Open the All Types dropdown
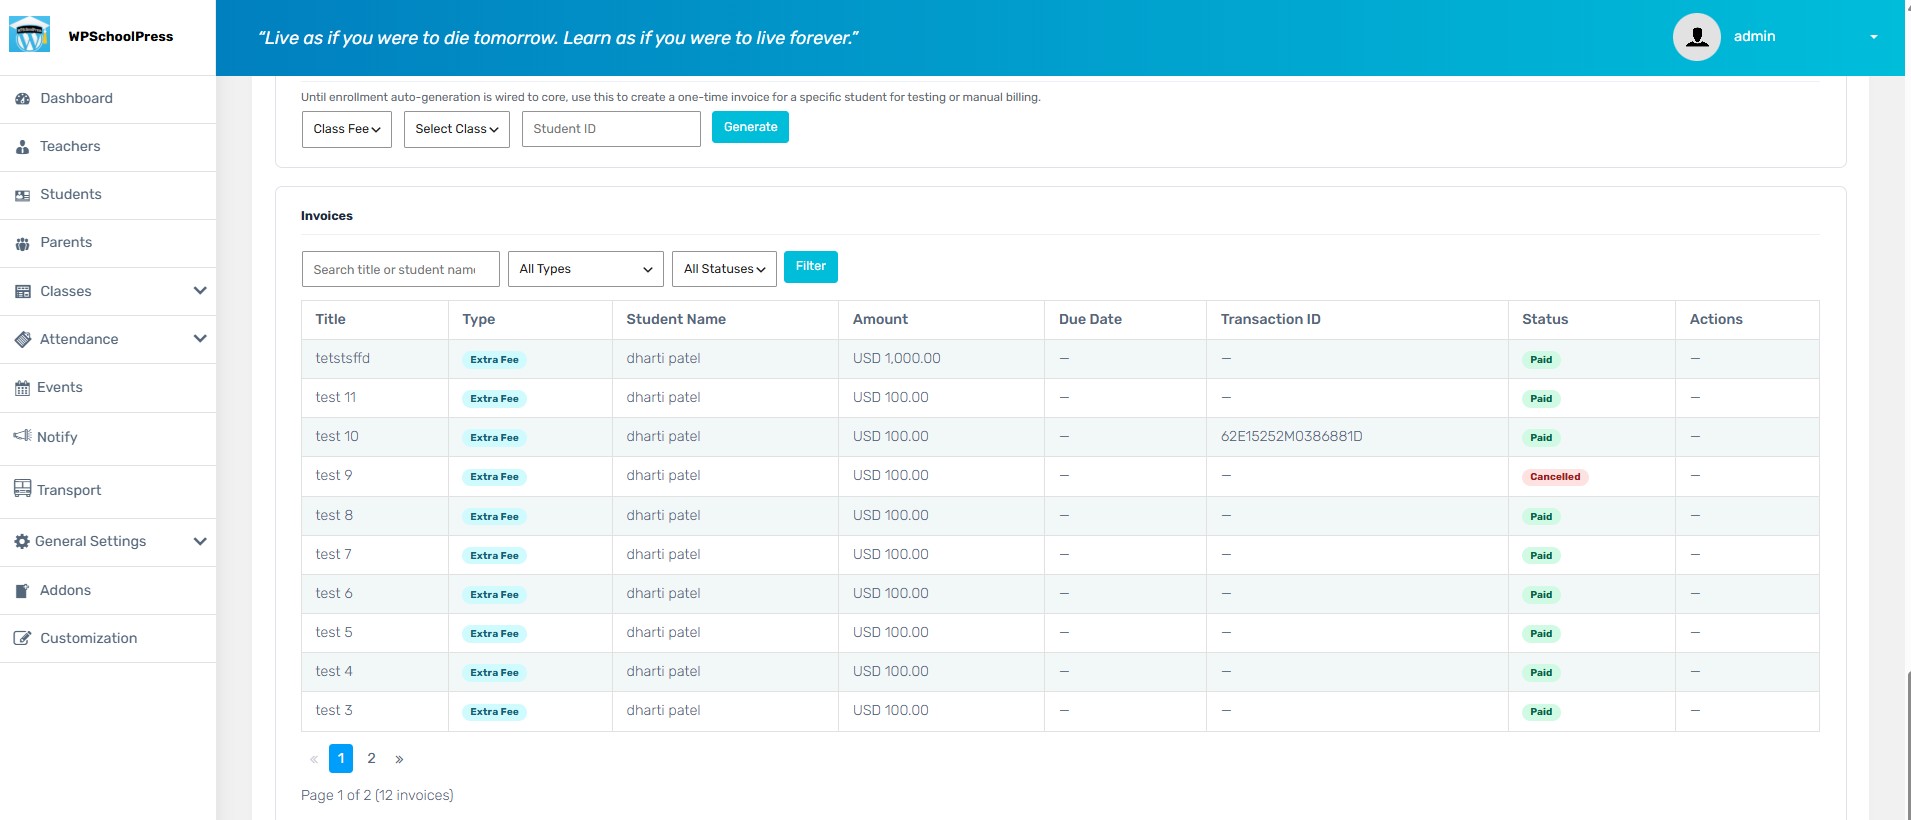This screenshot has width=1911, height=820. tap(586, 269)
